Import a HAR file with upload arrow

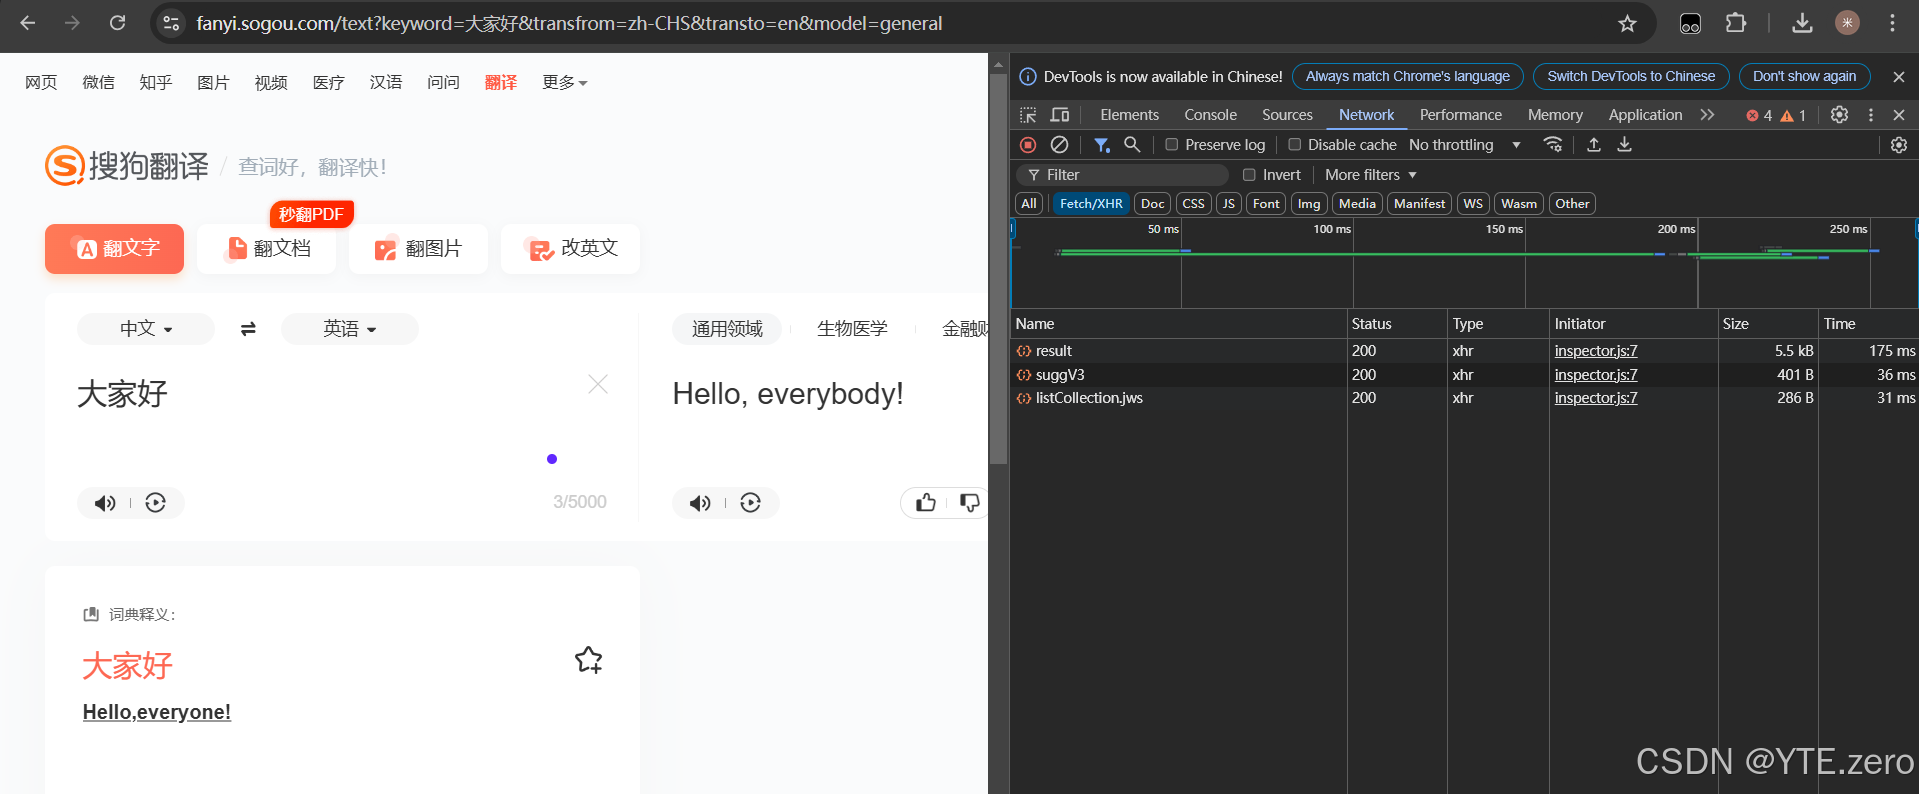pyautogui.click(x=1594, y=145)
